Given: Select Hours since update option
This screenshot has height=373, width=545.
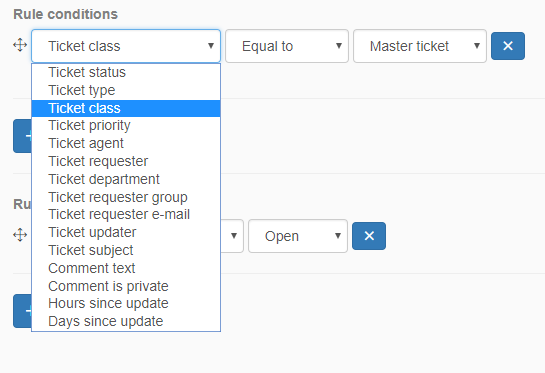Looking at the screenshot, I should [x=126, y=303].
